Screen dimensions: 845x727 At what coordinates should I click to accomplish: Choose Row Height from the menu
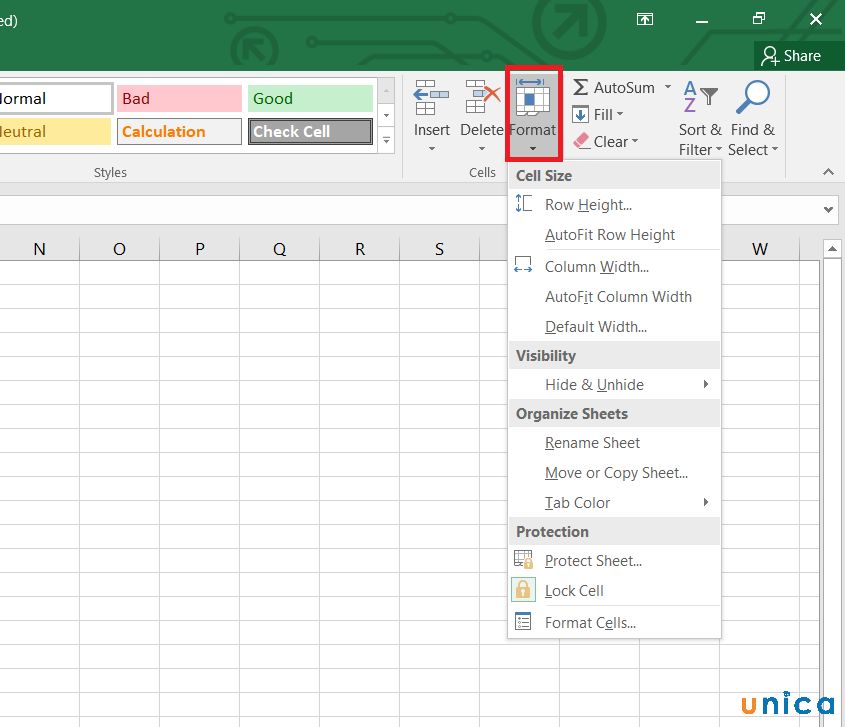pos(588,205)
